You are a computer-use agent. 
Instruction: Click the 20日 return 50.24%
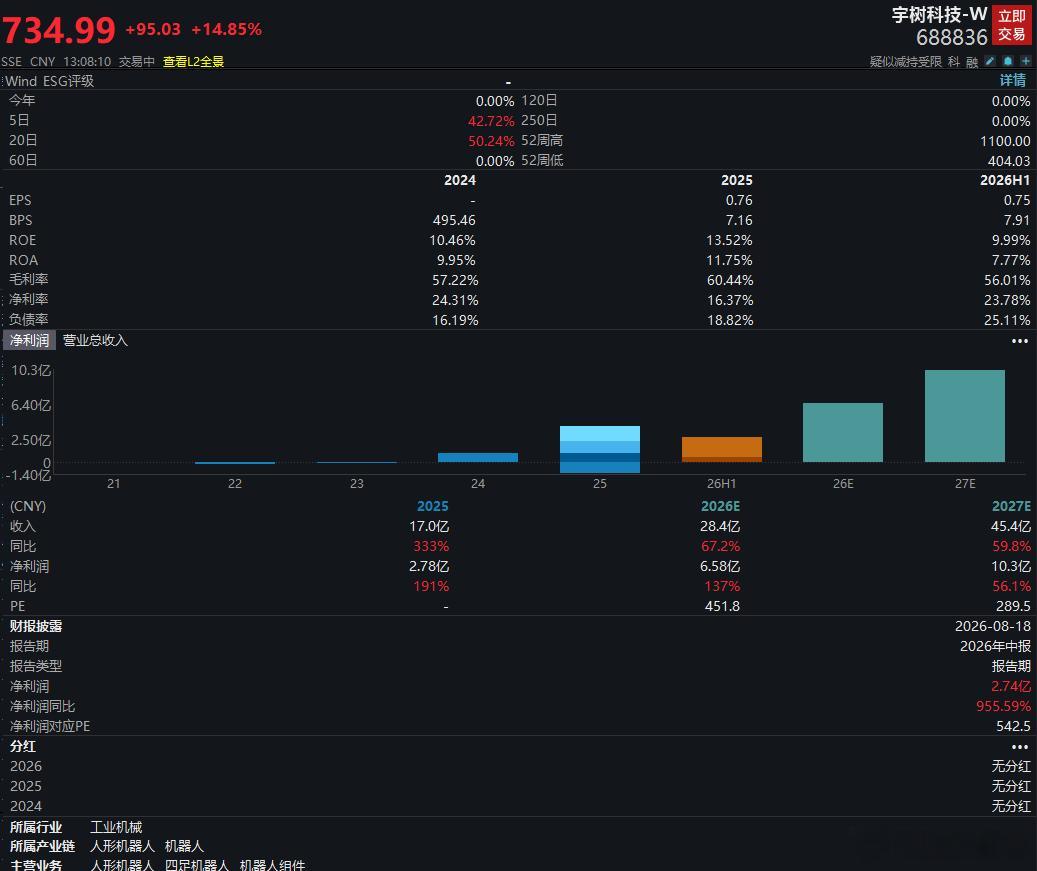click(491, 141)
